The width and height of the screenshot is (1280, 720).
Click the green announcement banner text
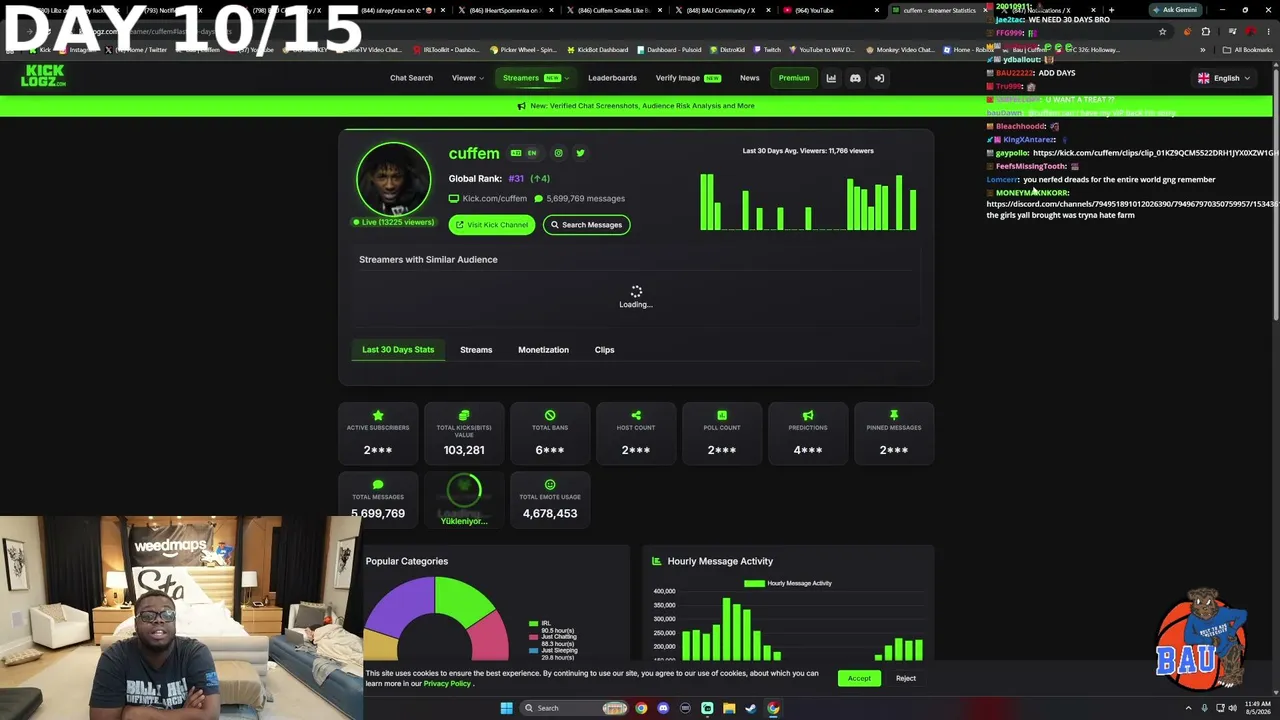click(642, 106)
